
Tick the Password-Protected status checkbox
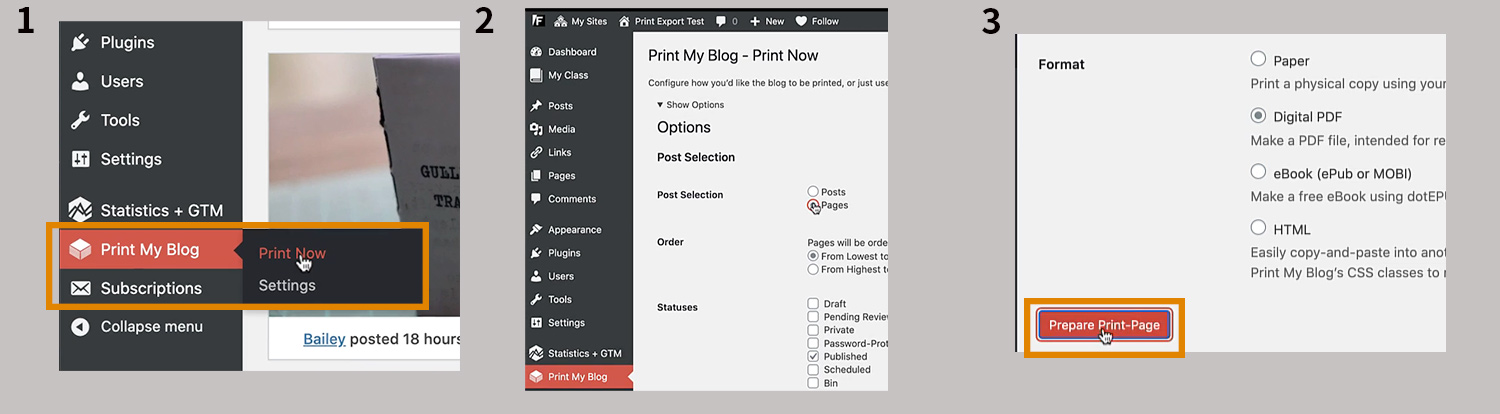pos(814,343)
